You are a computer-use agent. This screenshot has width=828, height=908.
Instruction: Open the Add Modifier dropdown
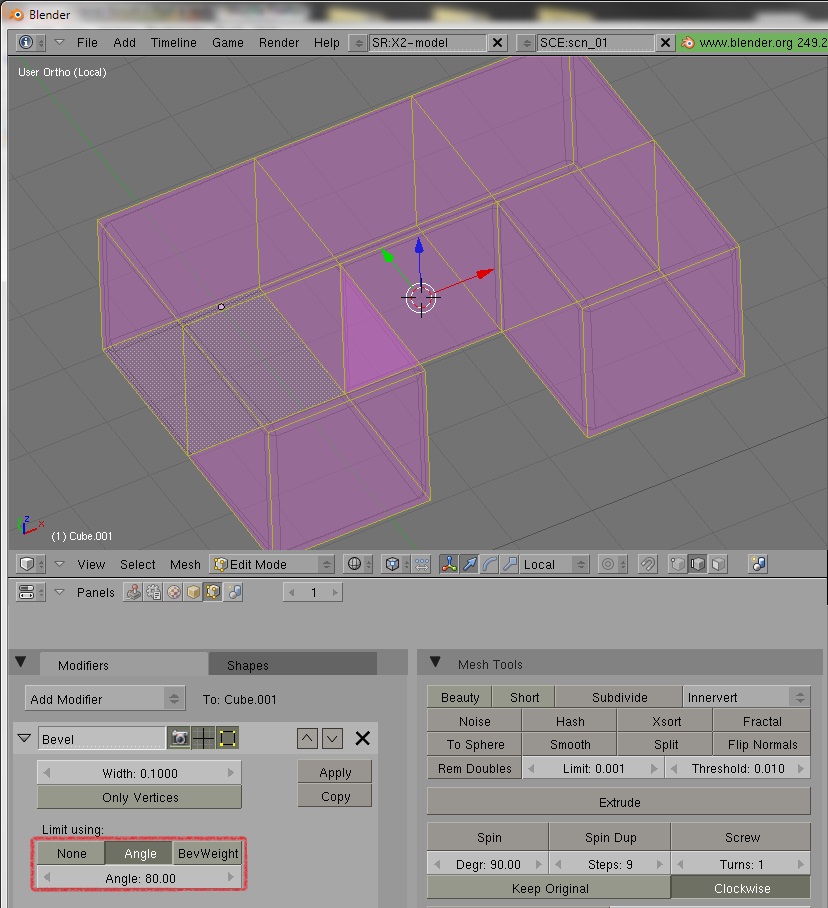click(105, 699)
